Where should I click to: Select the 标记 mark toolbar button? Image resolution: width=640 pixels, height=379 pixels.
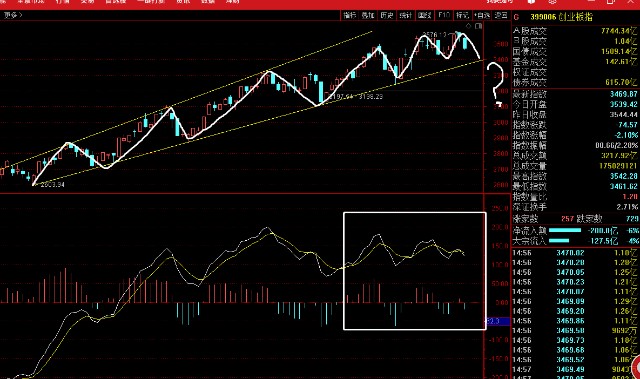pos(463,15)
